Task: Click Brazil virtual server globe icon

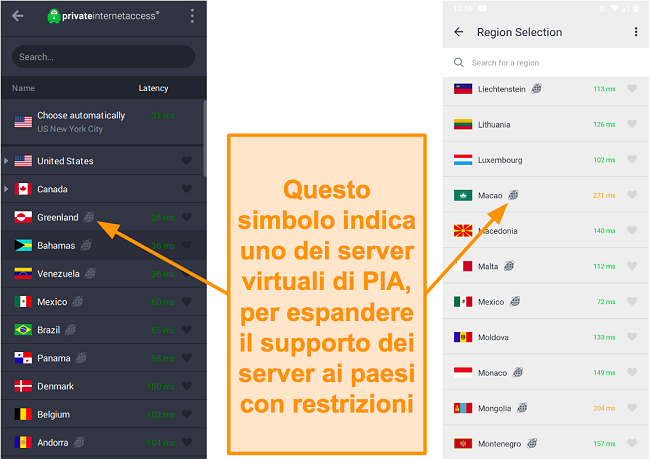Action: 70,330
